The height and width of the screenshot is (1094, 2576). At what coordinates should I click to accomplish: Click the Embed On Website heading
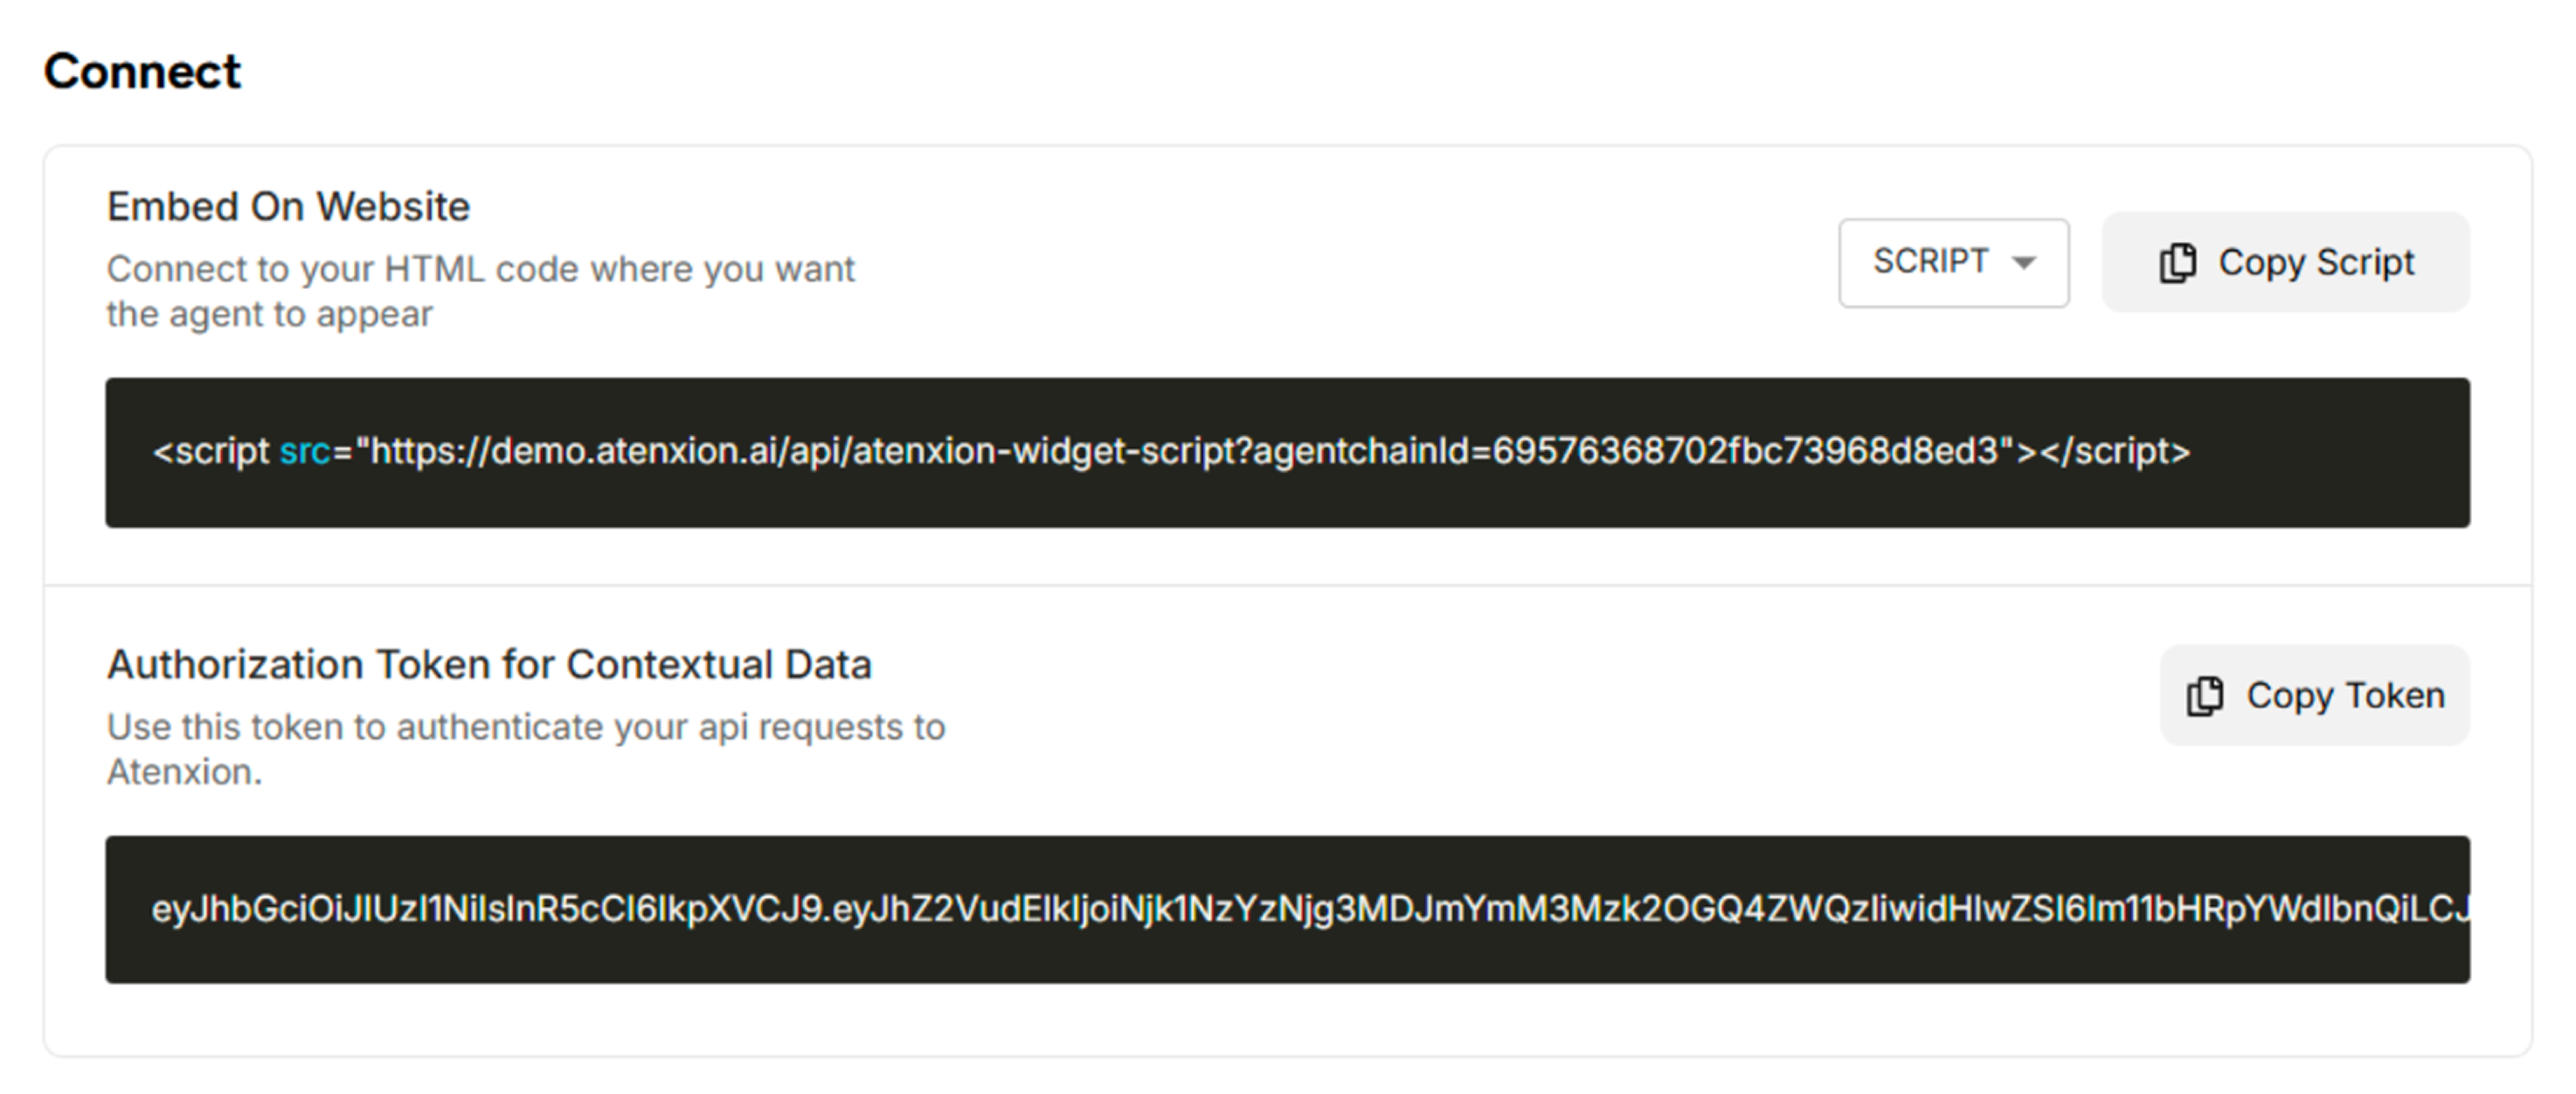point(288,207)
